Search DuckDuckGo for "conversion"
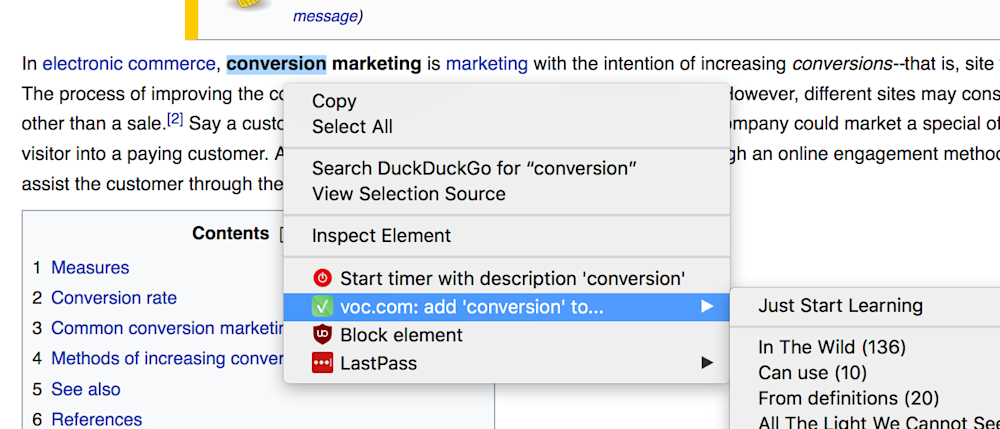 point(474,168)
